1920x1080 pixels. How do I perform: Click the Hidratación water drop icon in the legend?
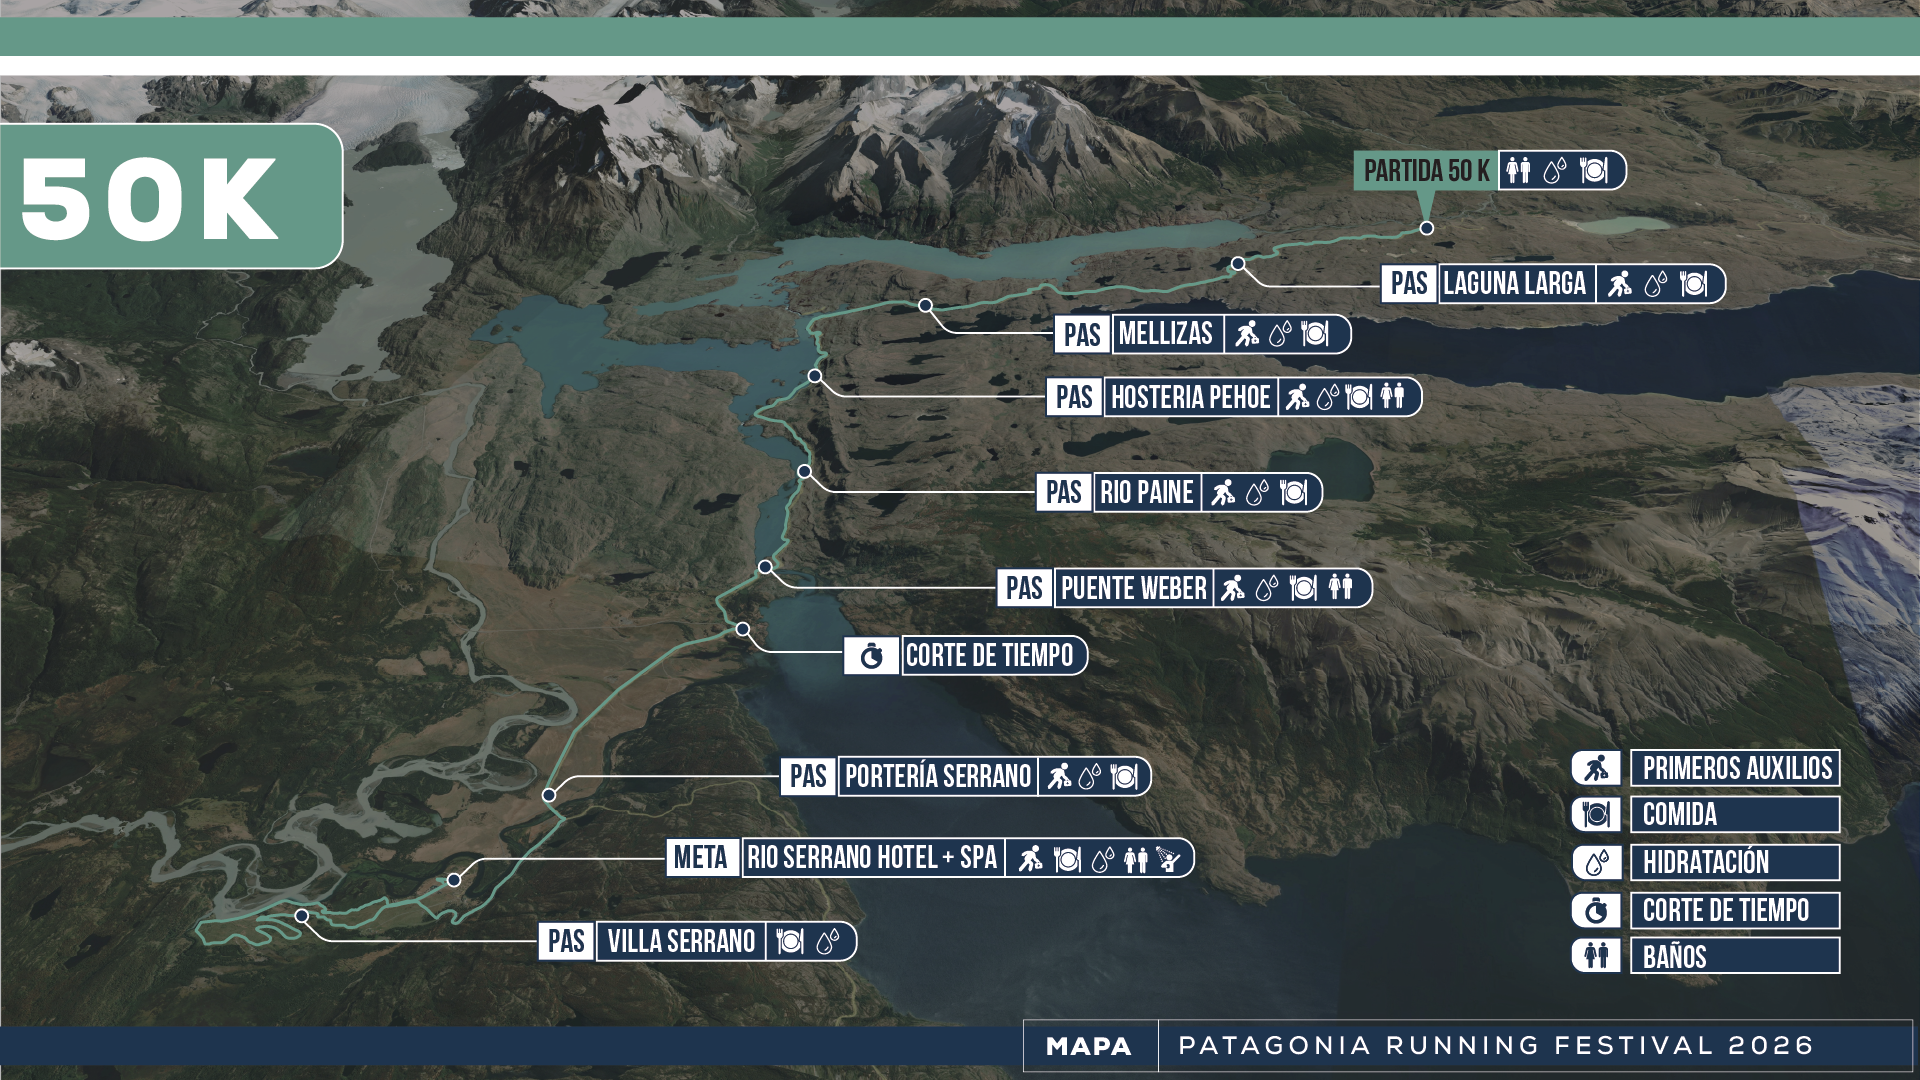1596,862
